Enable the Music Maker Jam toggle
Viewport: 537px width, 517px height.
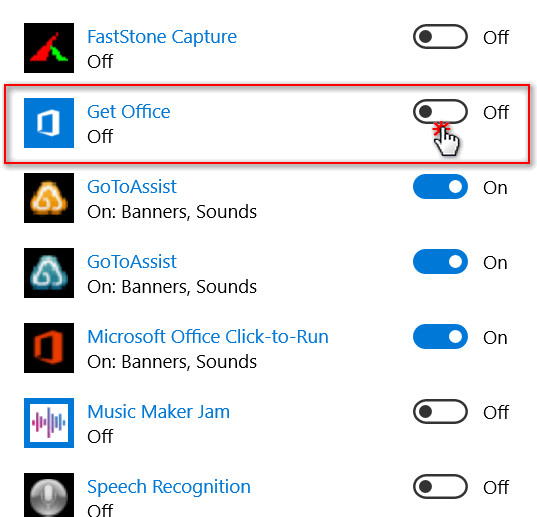click(440, 412)
